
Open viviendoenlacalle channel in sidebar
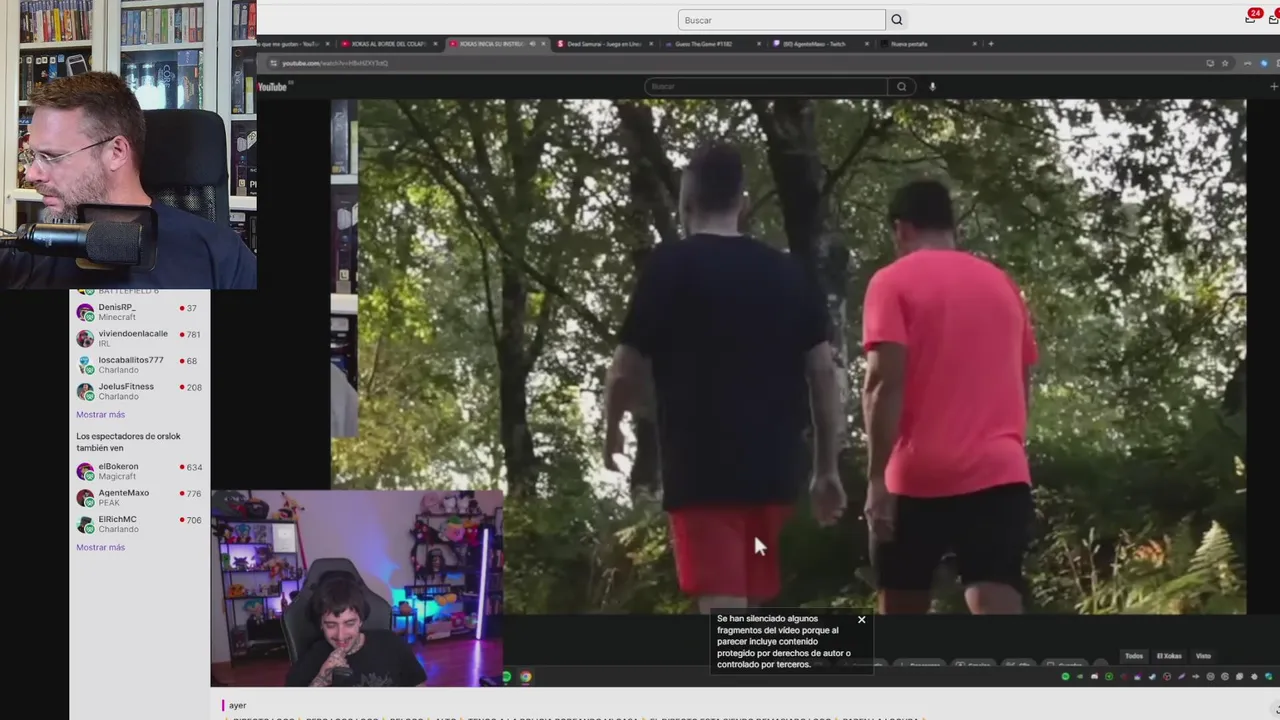point(139,338)
